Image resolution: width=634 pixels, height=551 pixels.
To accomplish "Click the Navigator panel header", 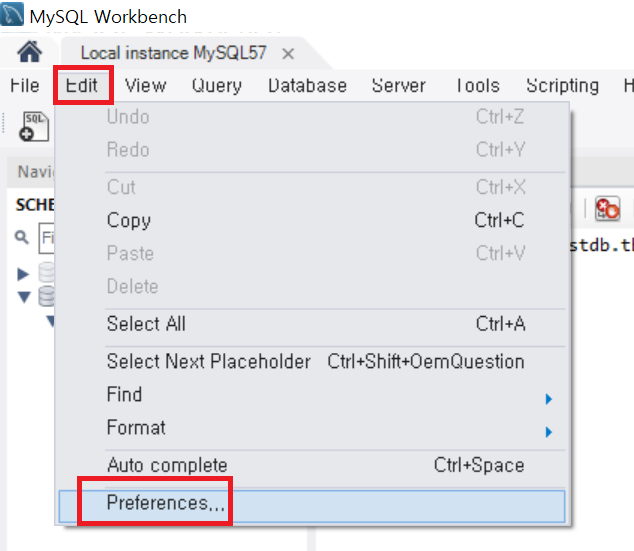I will click(x=31, y=172).
